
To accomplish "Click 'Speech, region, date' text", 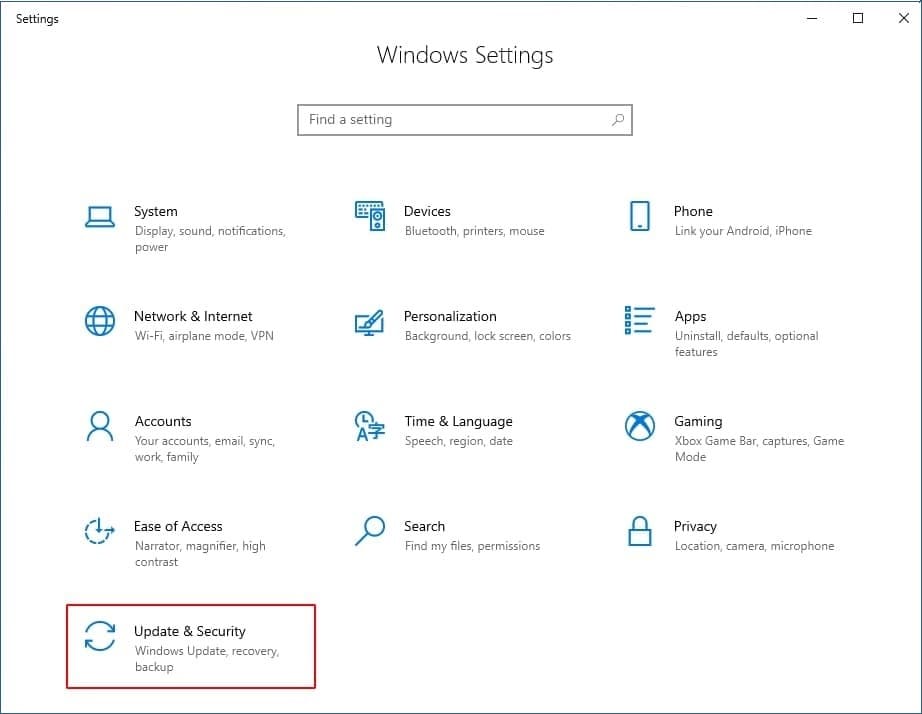I will (459, 441).
